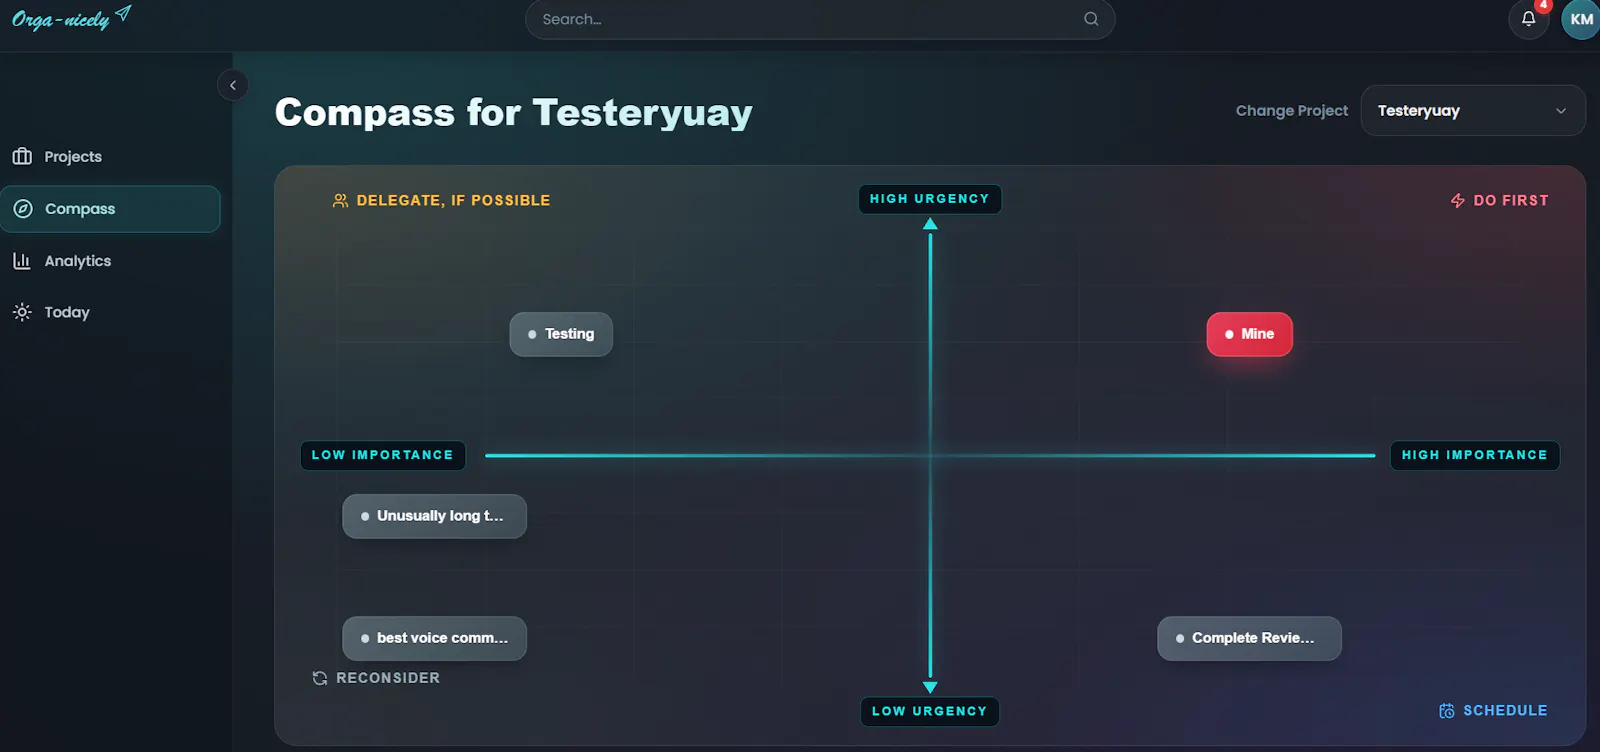Select the red Mine task card

[x=1250, y=334]
